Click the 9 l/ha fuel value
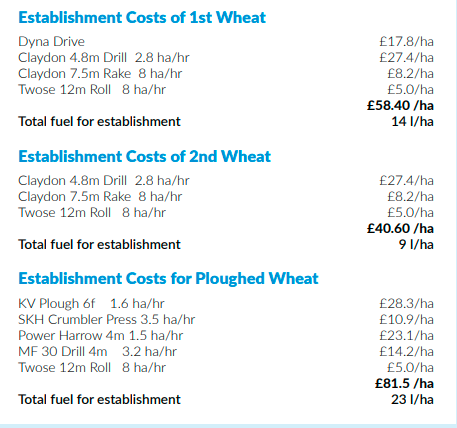This screenshot has width=457, height=428. click(x=416, y=244)
